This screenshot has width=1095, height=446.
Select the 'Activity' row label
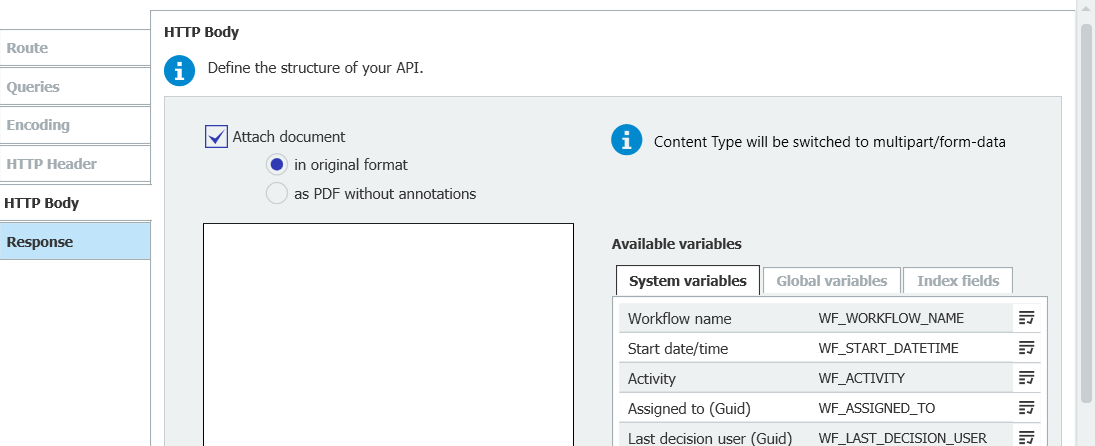(652, 378)
